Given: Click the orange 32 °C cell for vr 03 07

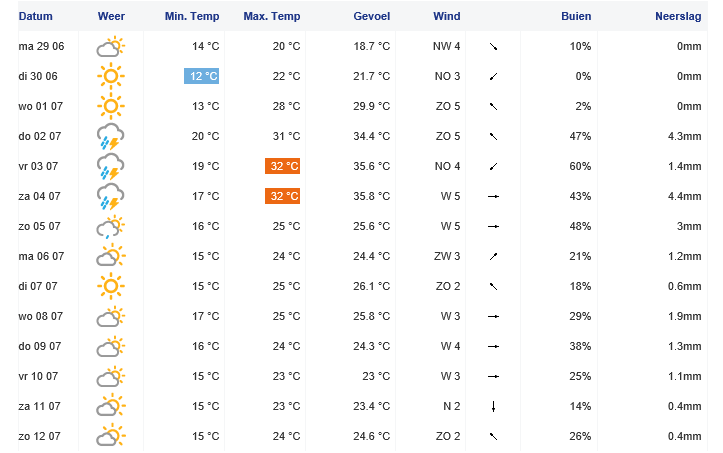Looking at the screenshot, I should pos(283,166).
